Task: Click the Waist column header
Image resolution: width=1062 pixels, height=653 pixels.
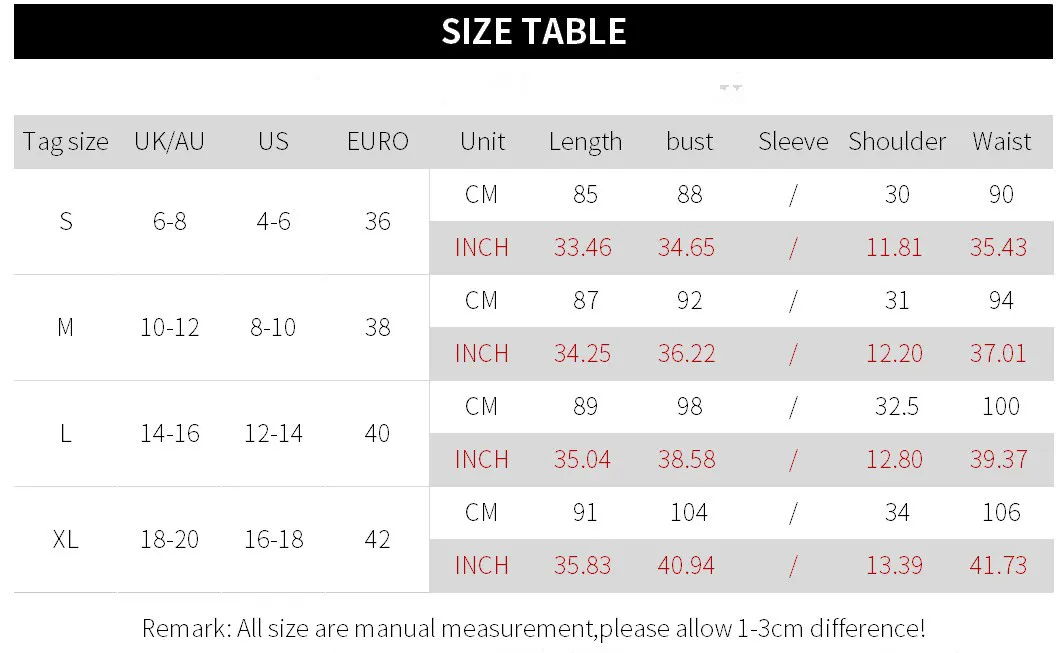Action: tap(1001, 142)
